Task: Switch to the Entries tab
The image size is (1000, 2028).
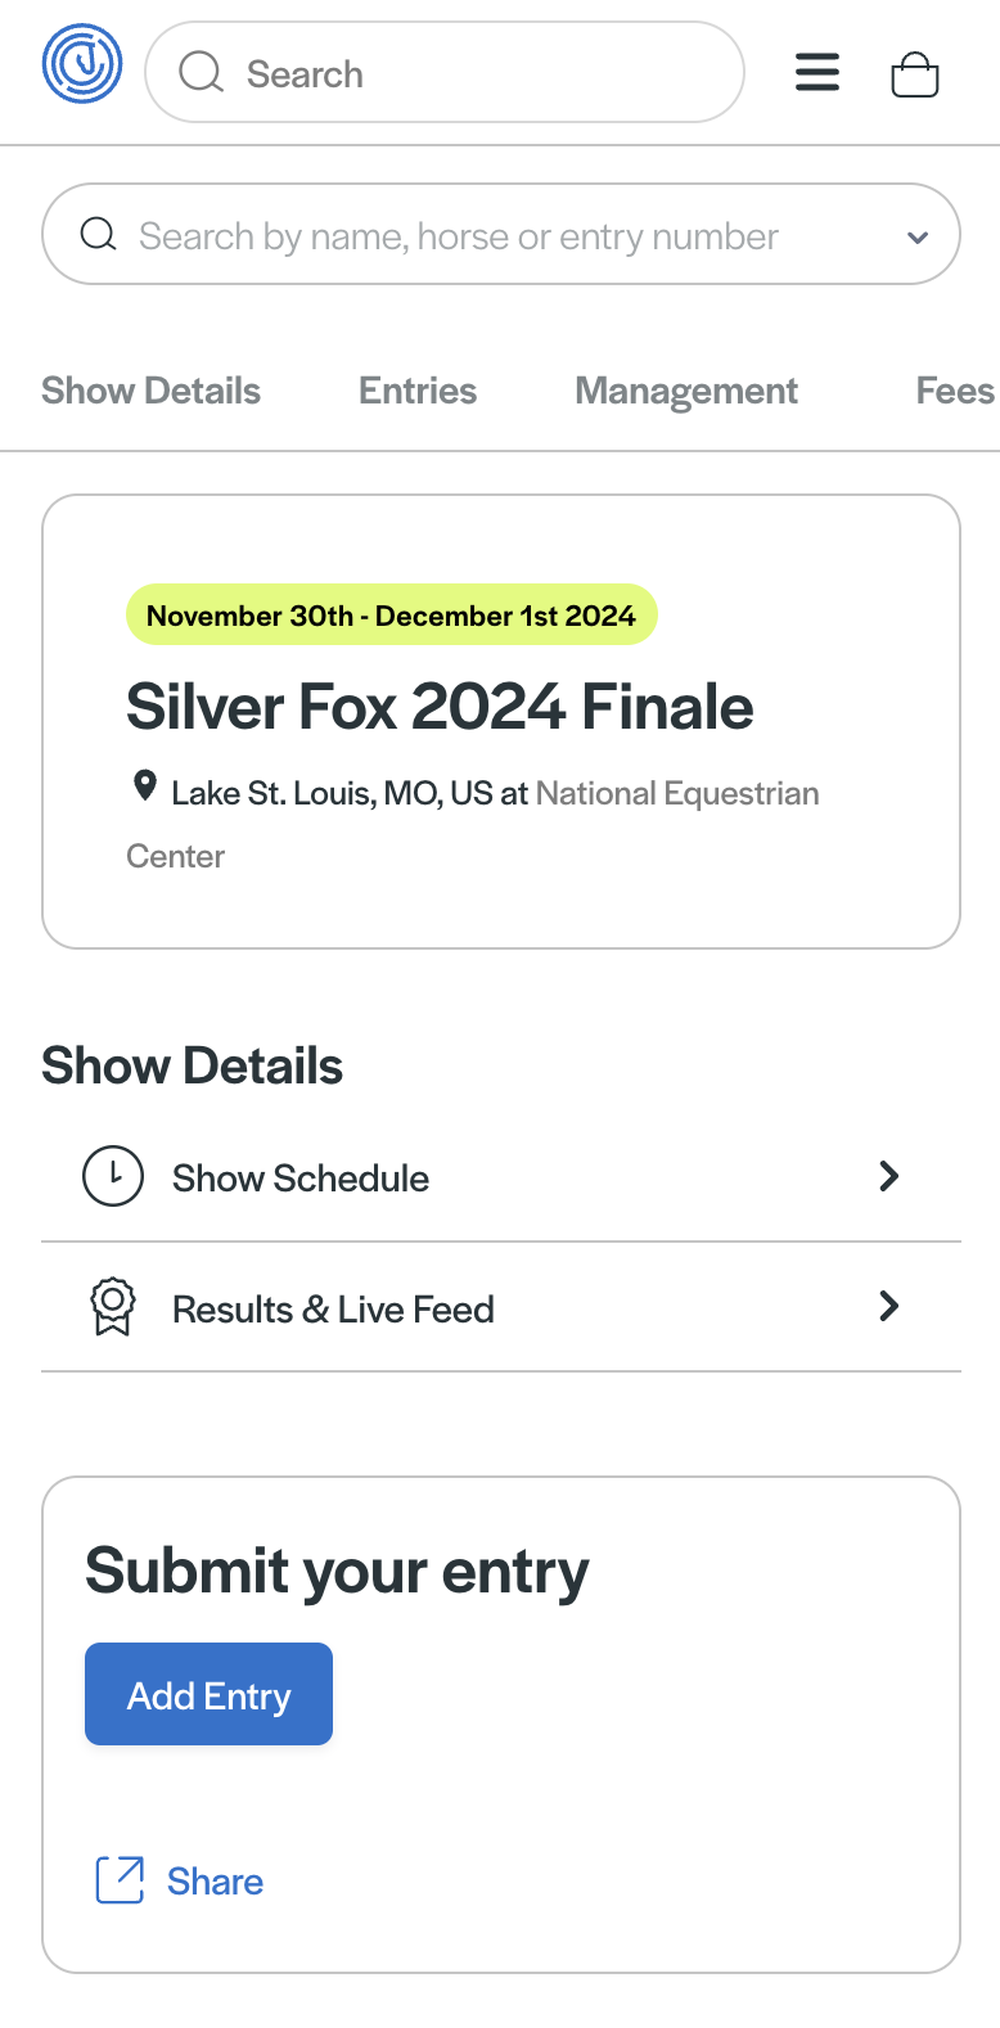Action: pos(417,391)
